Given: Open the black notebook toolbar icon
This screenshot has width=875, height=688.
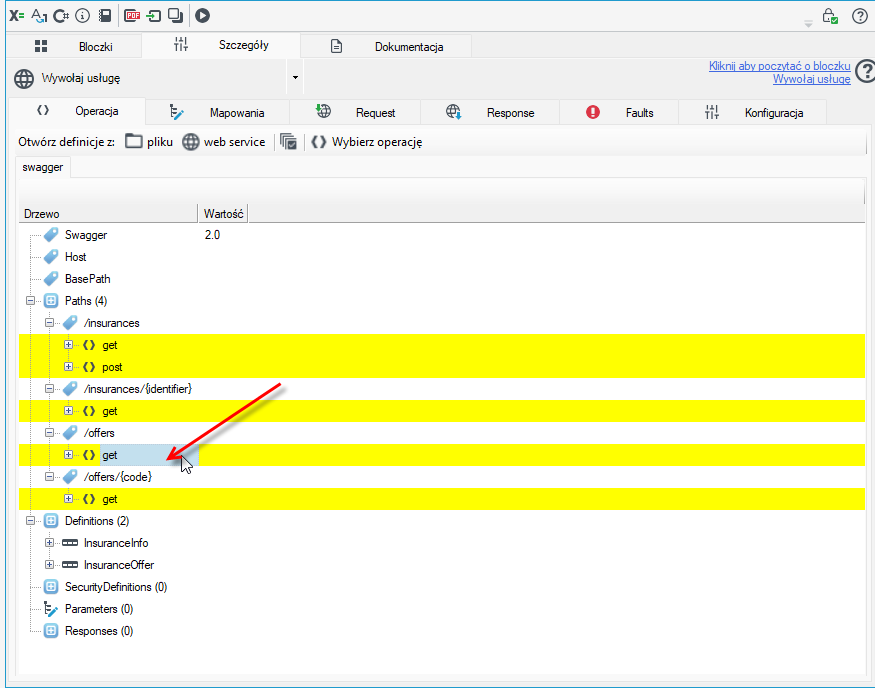Looking at the screenshot, I should [105, 16].
